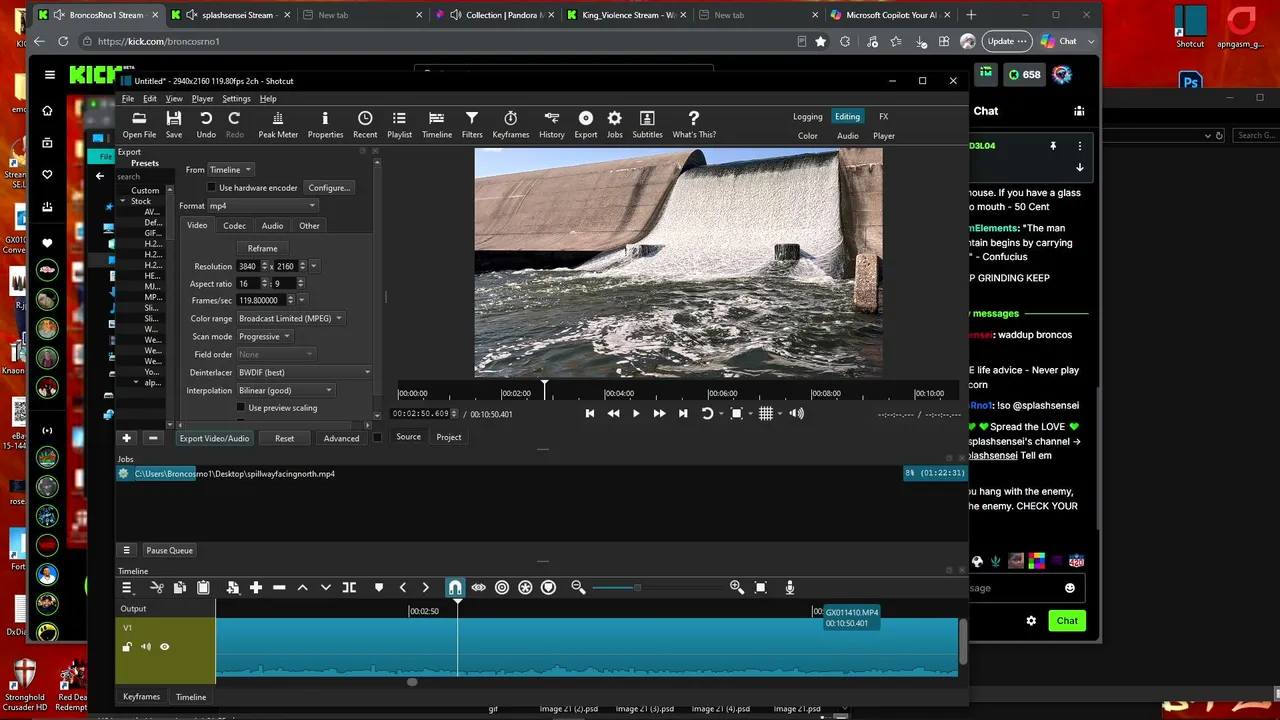
Task: Click the timeline cut (scissors) icon
Action: (157, 588)
